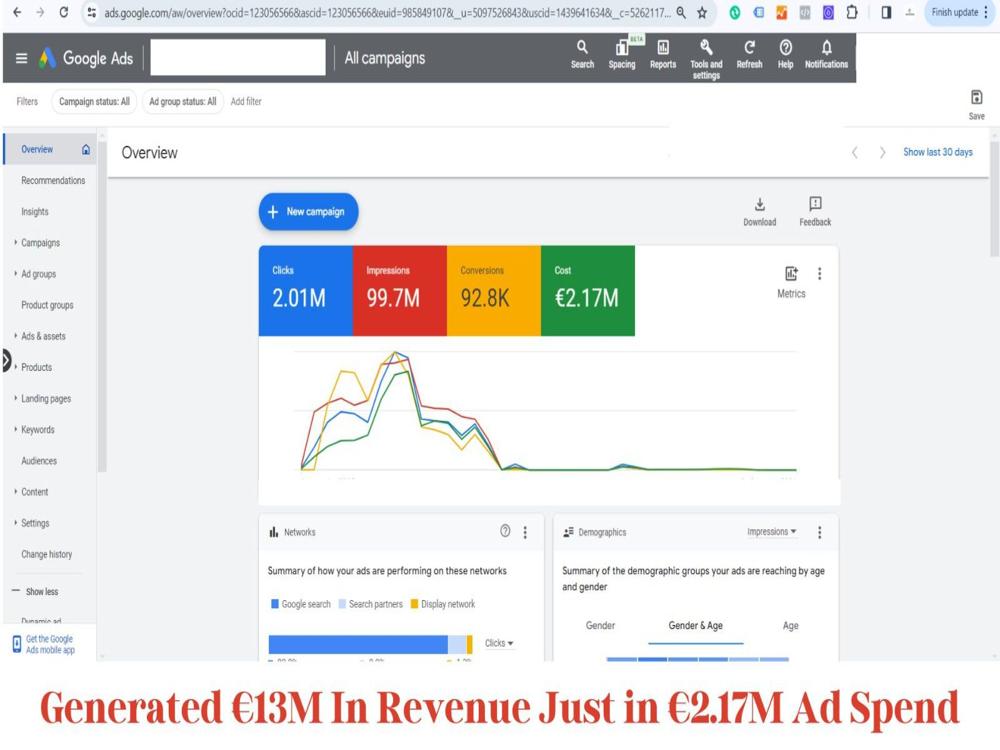This screenshot has width=1000, height=750.
Task: Open Insights in sidebar
Action: [34, 212]
